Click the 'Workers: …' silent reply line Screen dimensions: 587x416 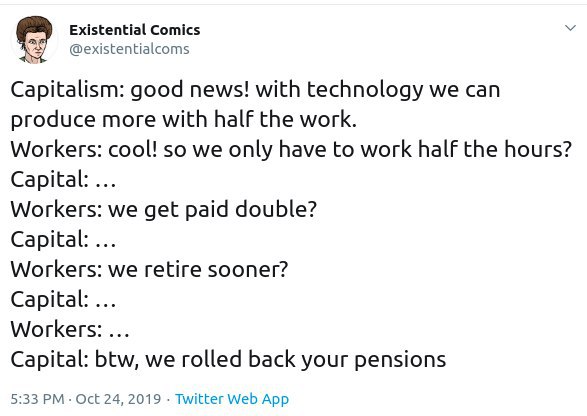point(70,329)
